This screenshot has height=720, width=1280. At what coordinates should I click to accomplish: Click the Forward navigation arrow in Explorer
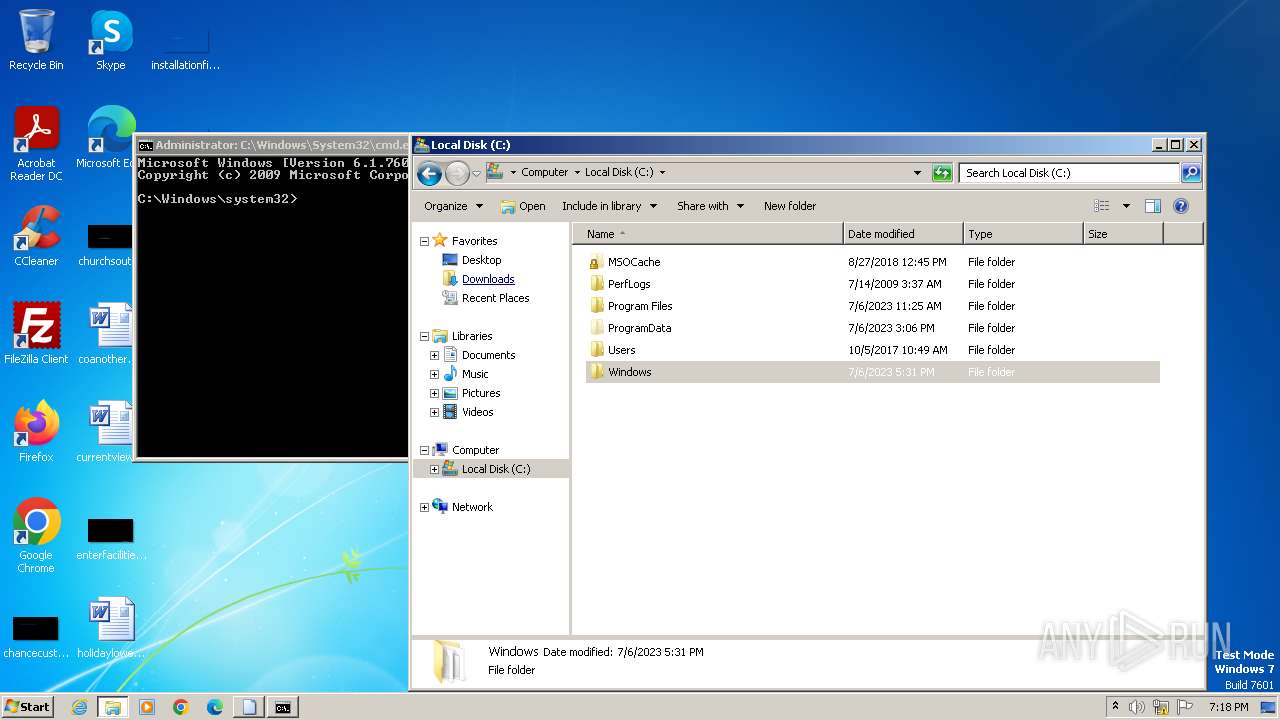click(x=457, y=173)
